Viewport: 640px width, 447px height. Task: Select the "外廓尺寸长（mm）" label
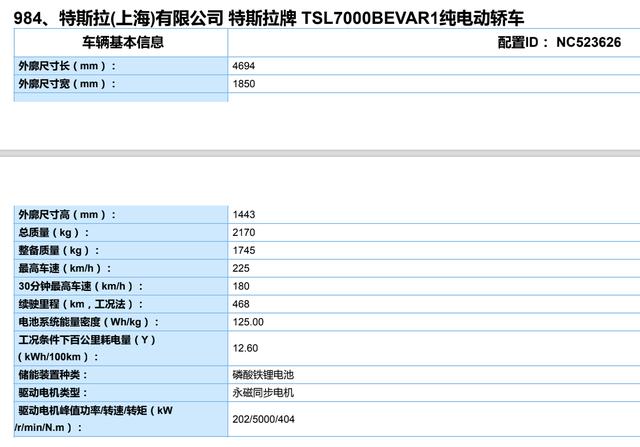tap(67, 66)
